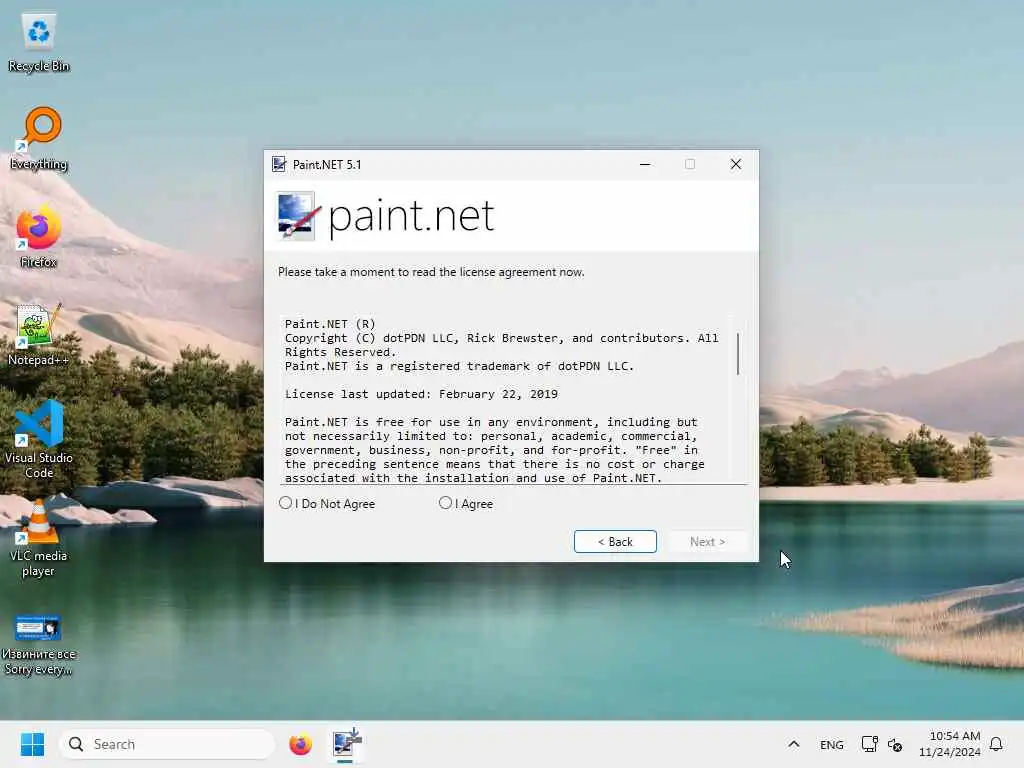Screen dimensions: 1024x768
Task: Launch the Everything search shortcut
Action: [x=39, y=139]
